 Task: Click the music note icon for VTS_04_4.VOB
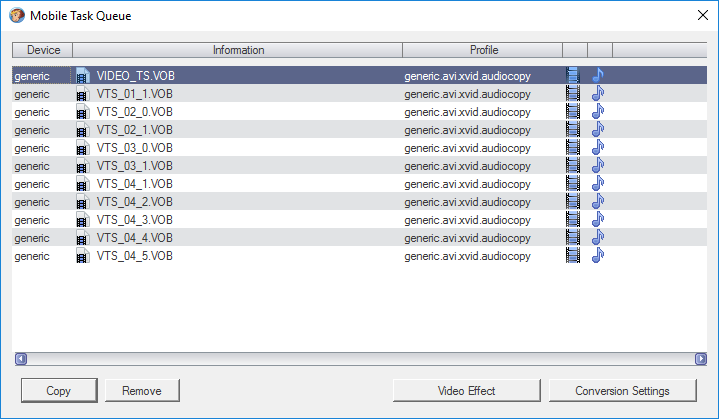tap(598, 237)
